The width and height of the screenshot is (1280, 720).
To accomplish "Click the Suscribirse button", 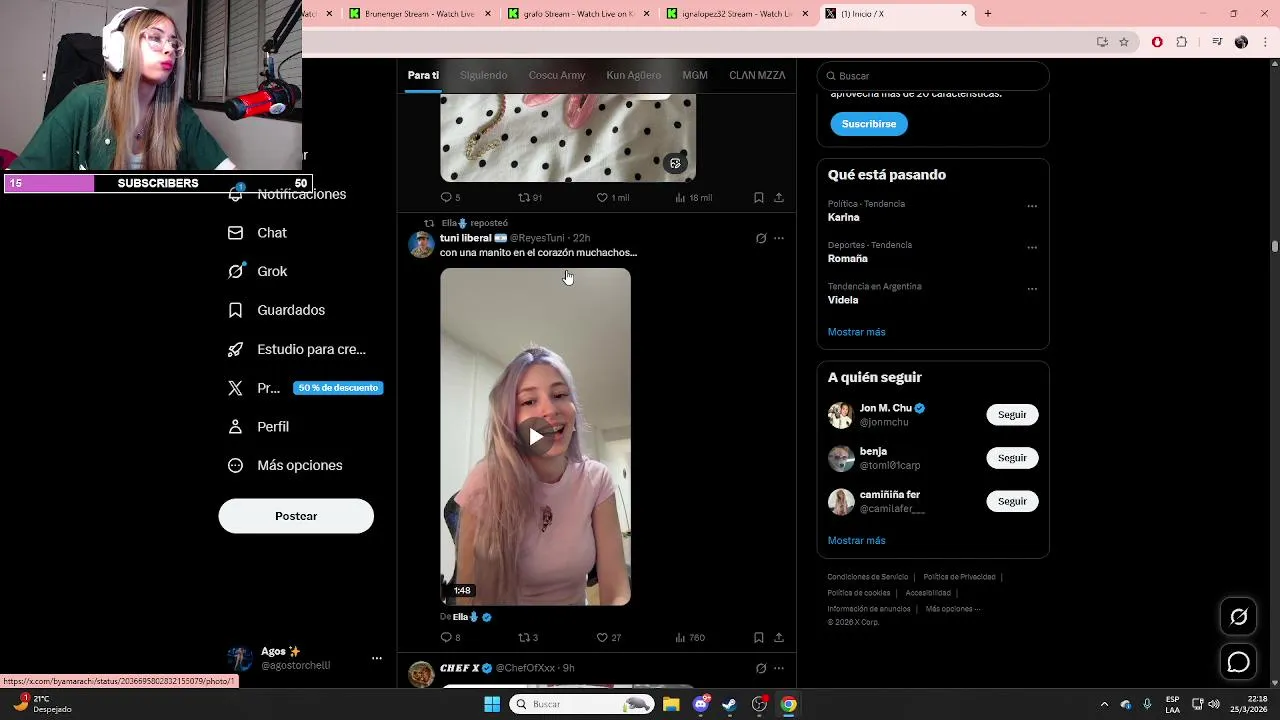I will tap(869, 124).
